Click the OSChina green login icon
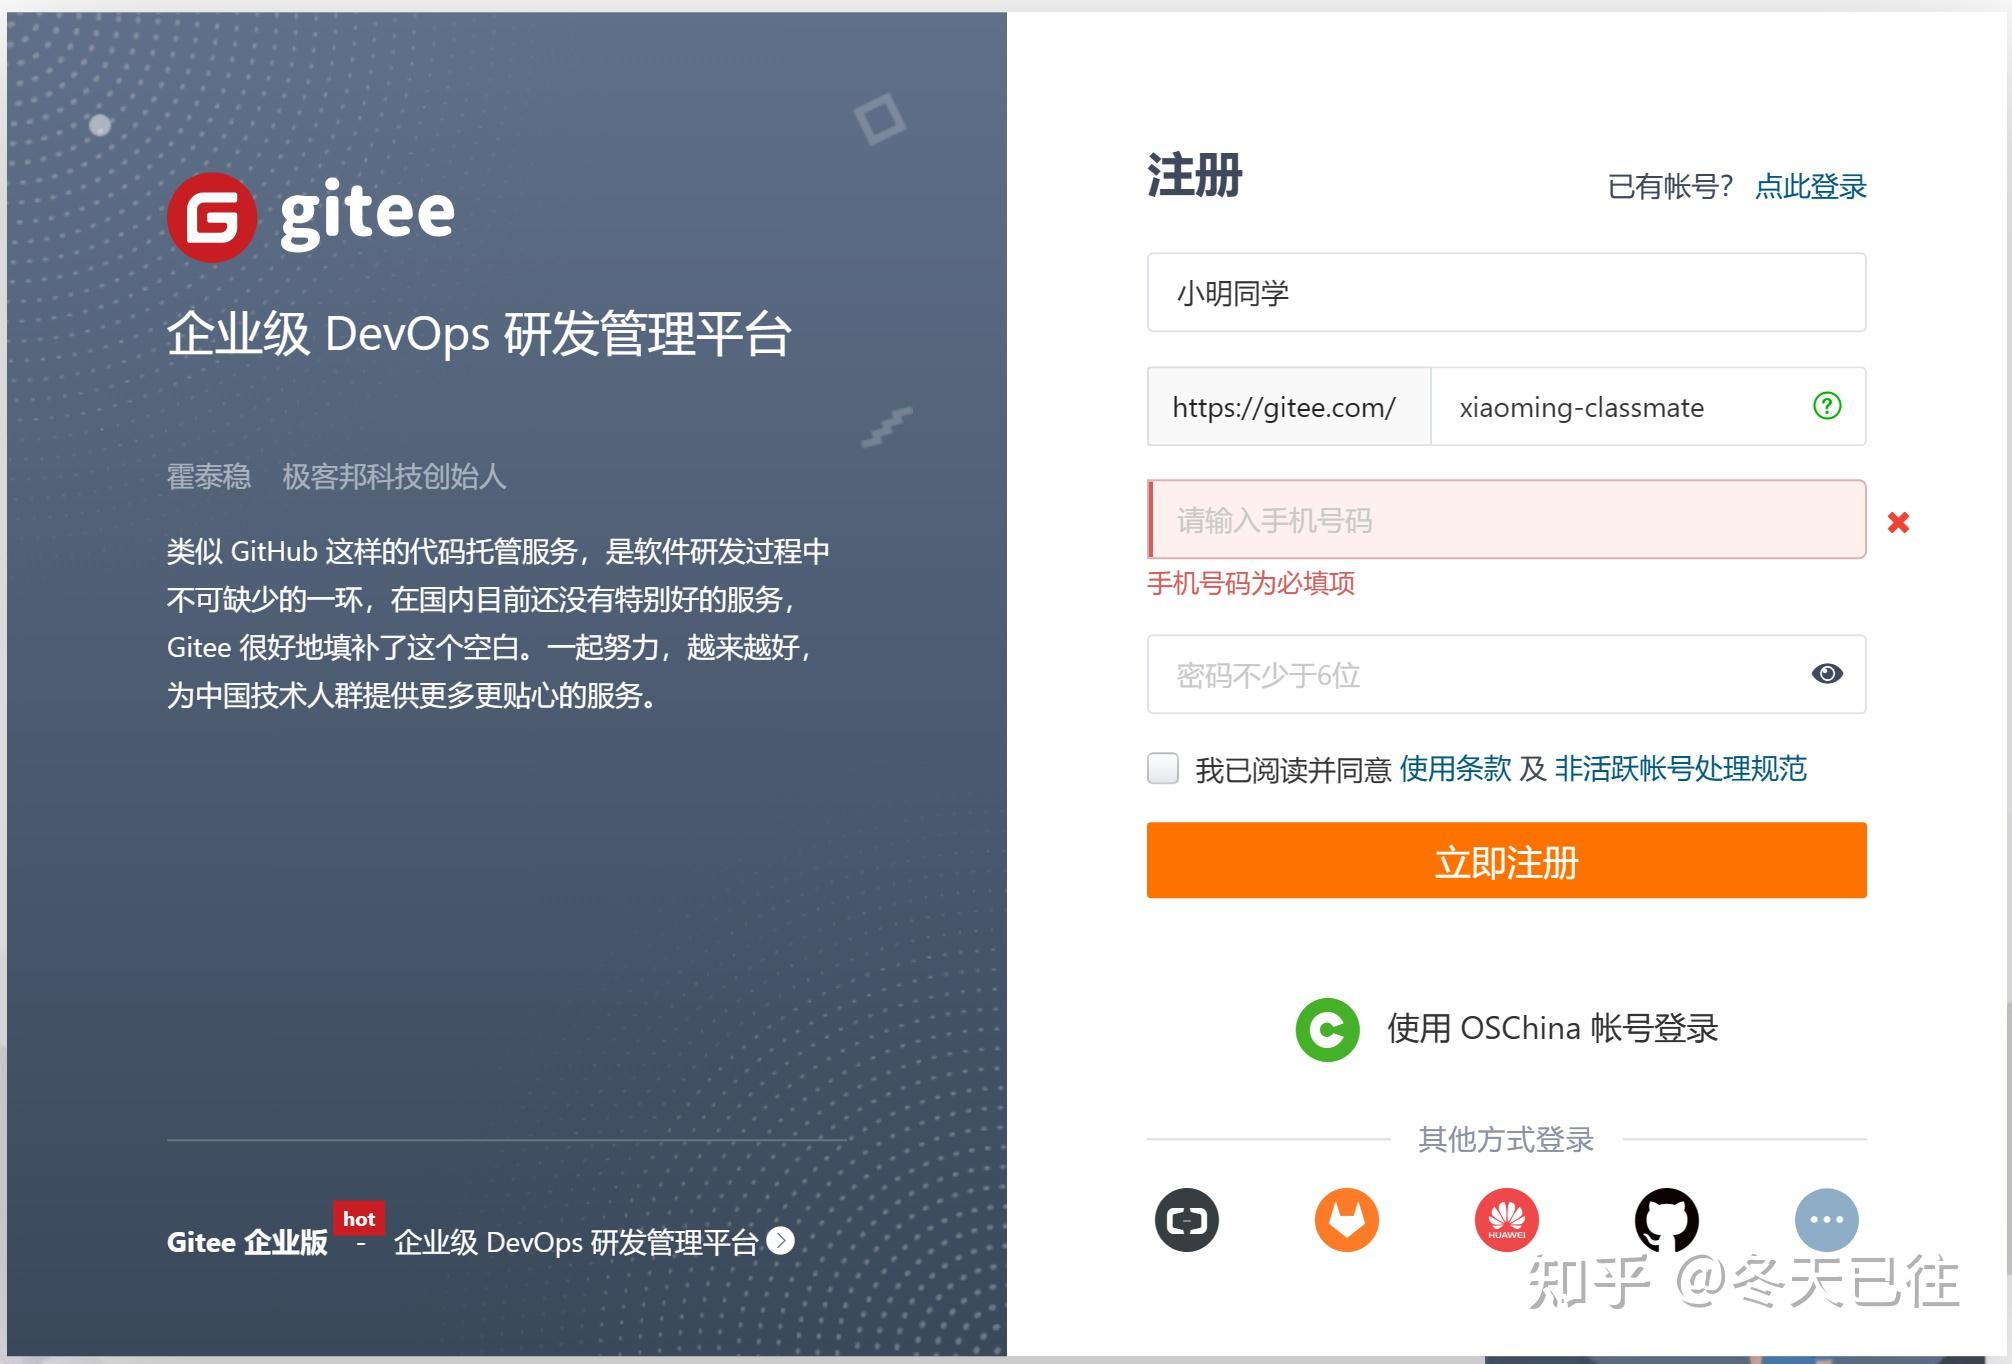This screenshot has height=1364, width=2012. [x=1327, y=1028]
